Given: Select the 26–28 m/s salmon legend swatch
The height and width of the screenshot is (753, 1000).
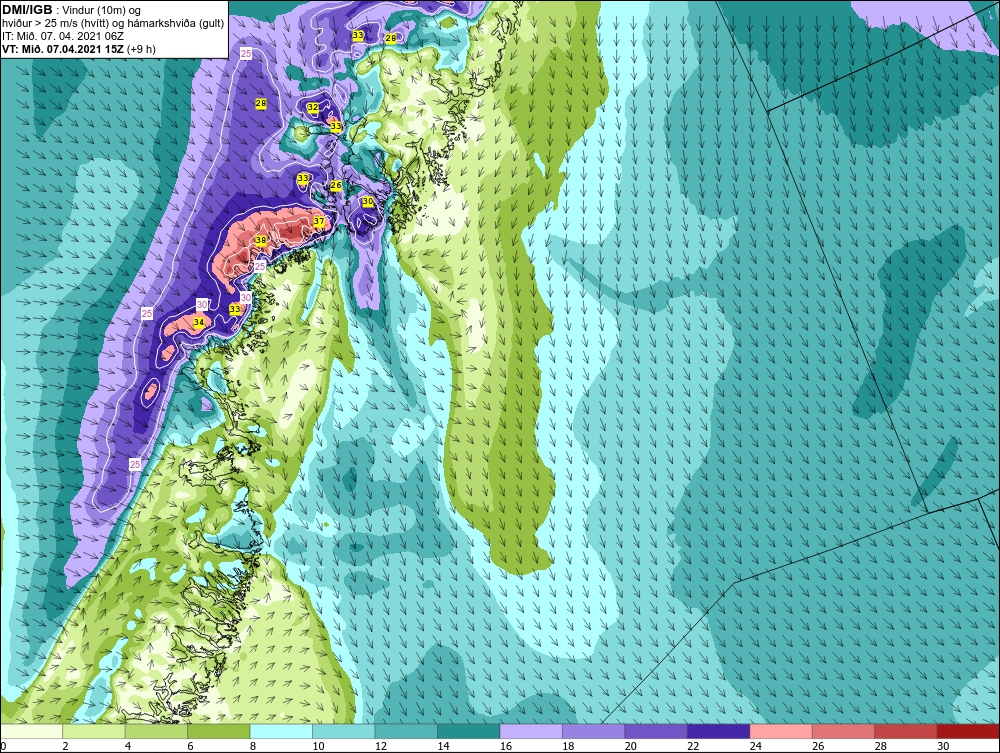Looking at the screenshot, I should (x=844, y=731).
